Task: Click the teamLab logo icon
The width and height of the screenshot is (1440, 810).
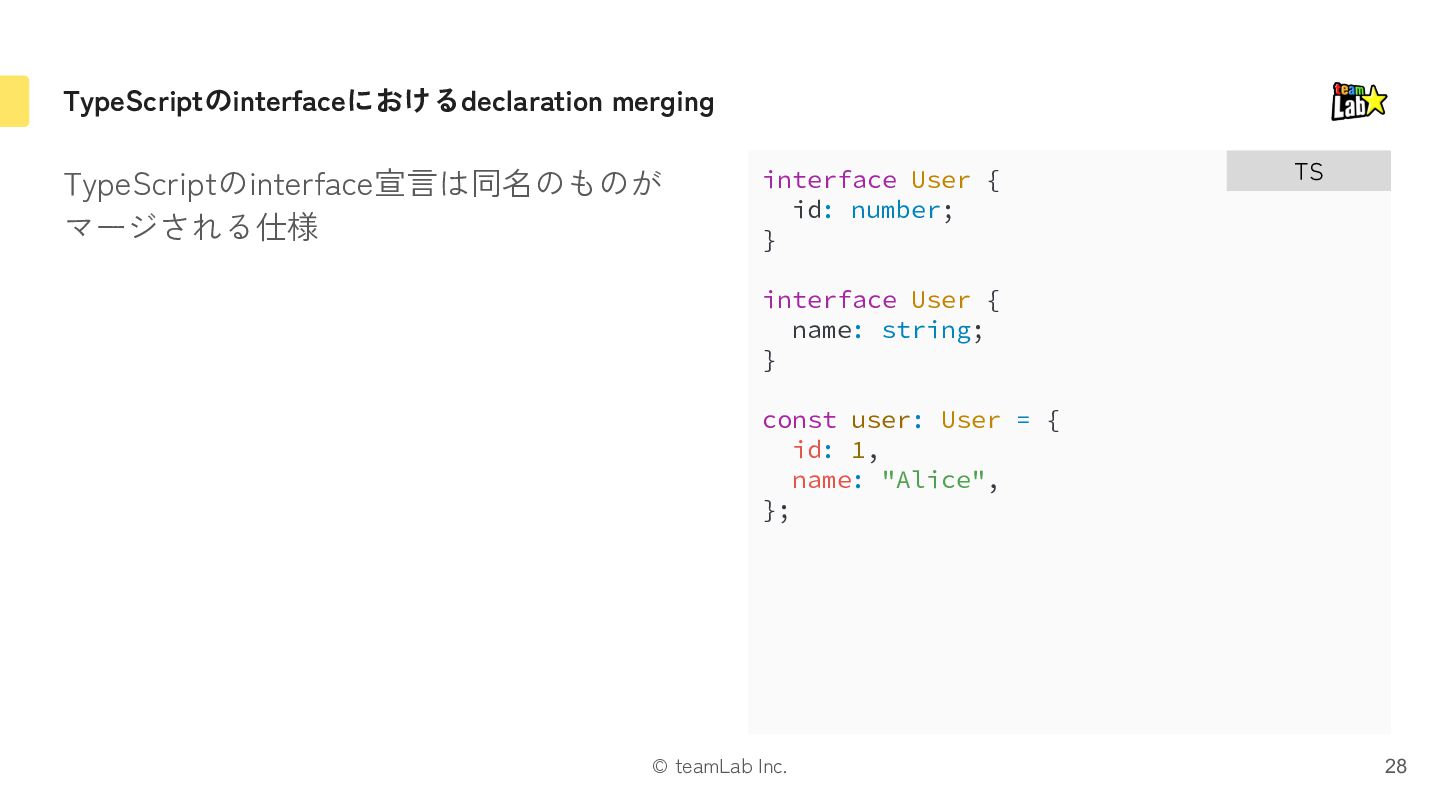Action: (x=1359, y=101)
